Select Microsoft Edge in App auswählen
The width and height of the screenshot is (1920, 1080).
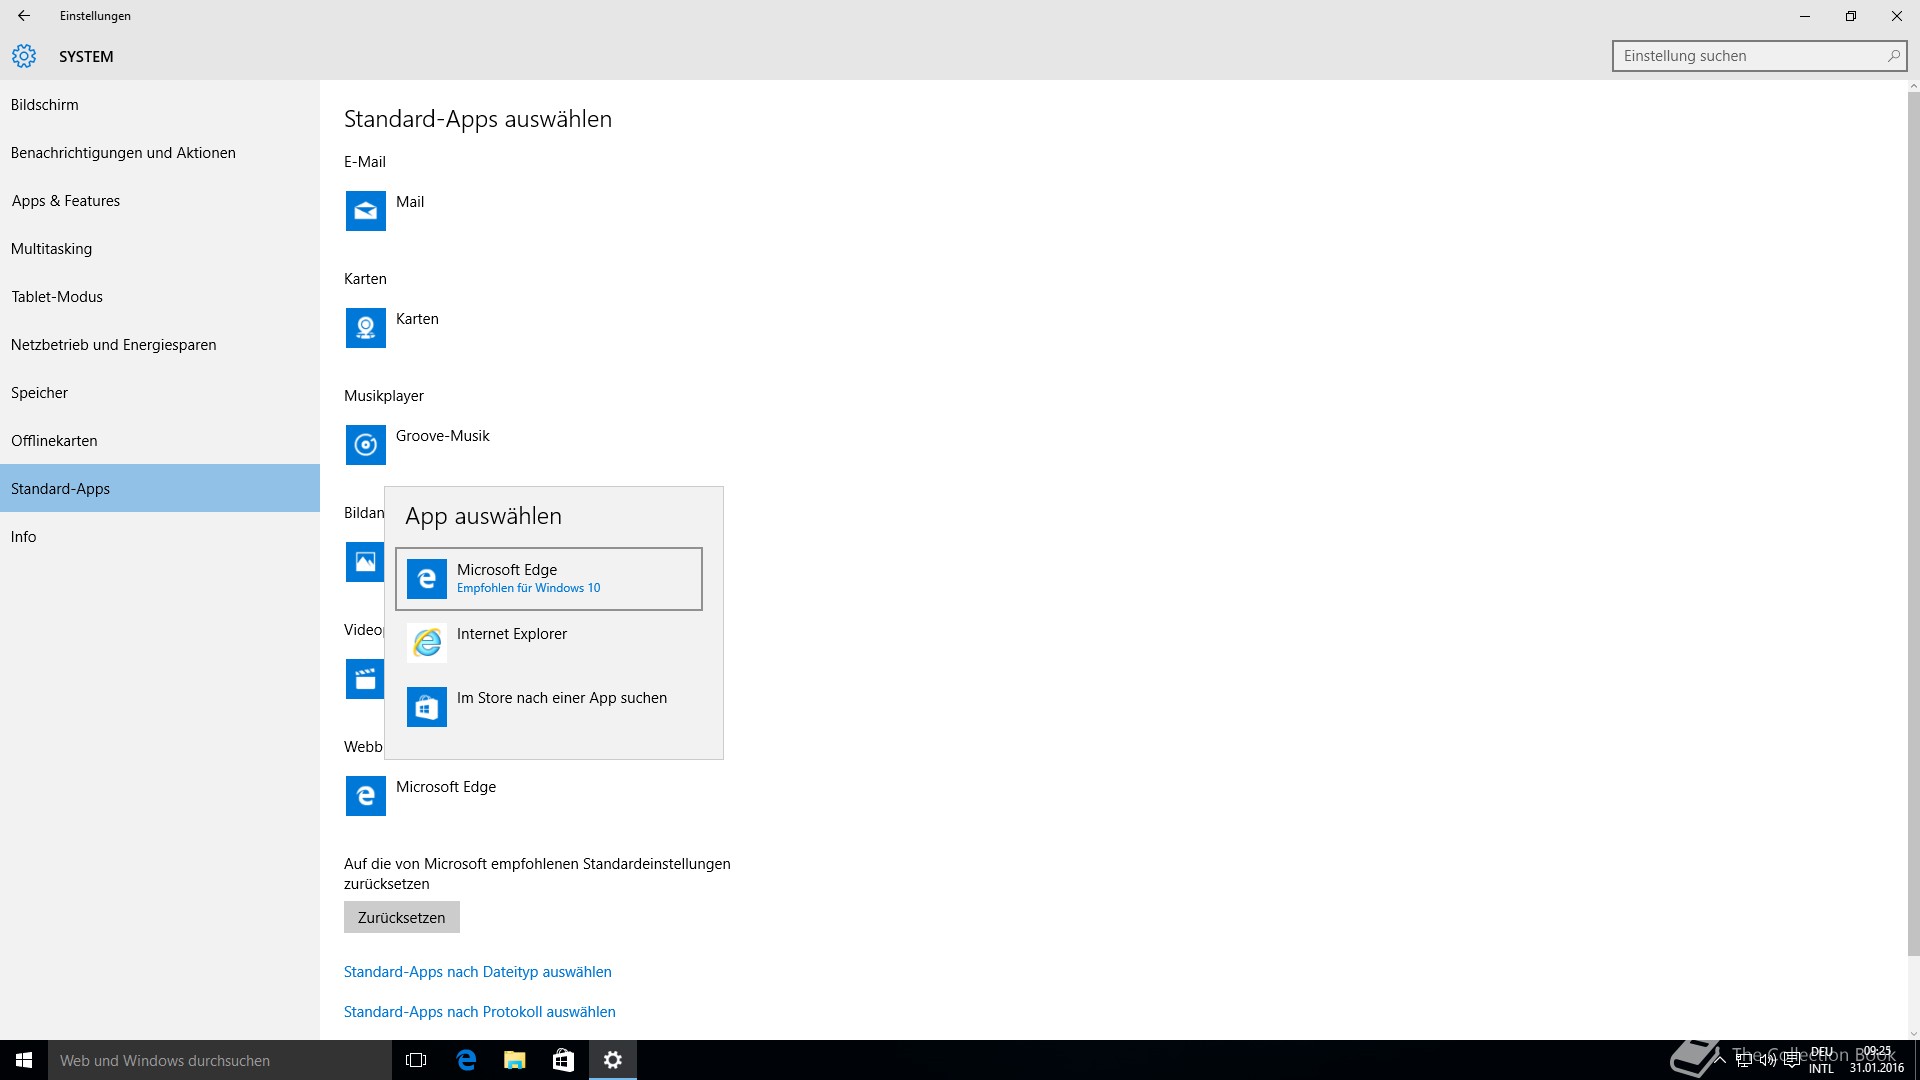click(x=549, y=579)
